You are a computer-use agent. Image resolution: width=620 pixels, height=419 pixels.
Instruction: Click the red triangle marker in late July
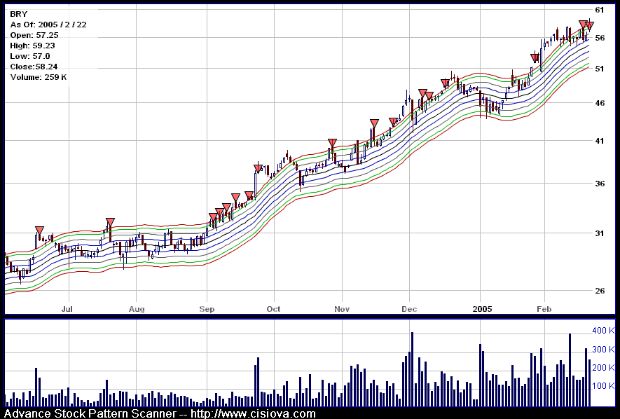110,223
